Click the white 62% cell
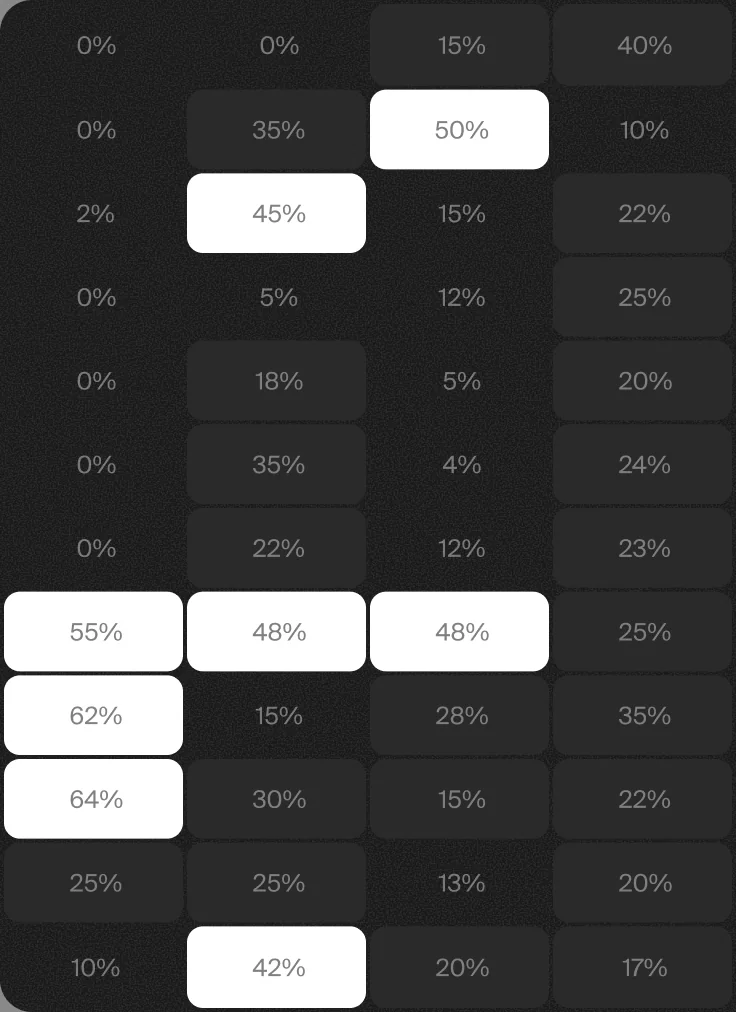736x1012 pixels. pos(94,715)
